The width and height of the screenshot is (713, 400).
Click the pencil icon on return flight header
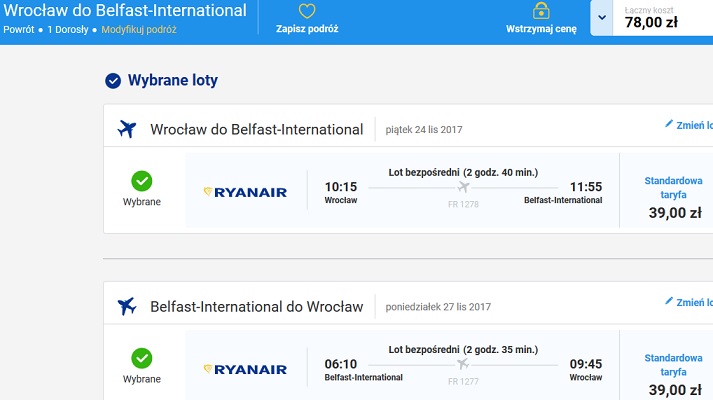tap(669, 301)
